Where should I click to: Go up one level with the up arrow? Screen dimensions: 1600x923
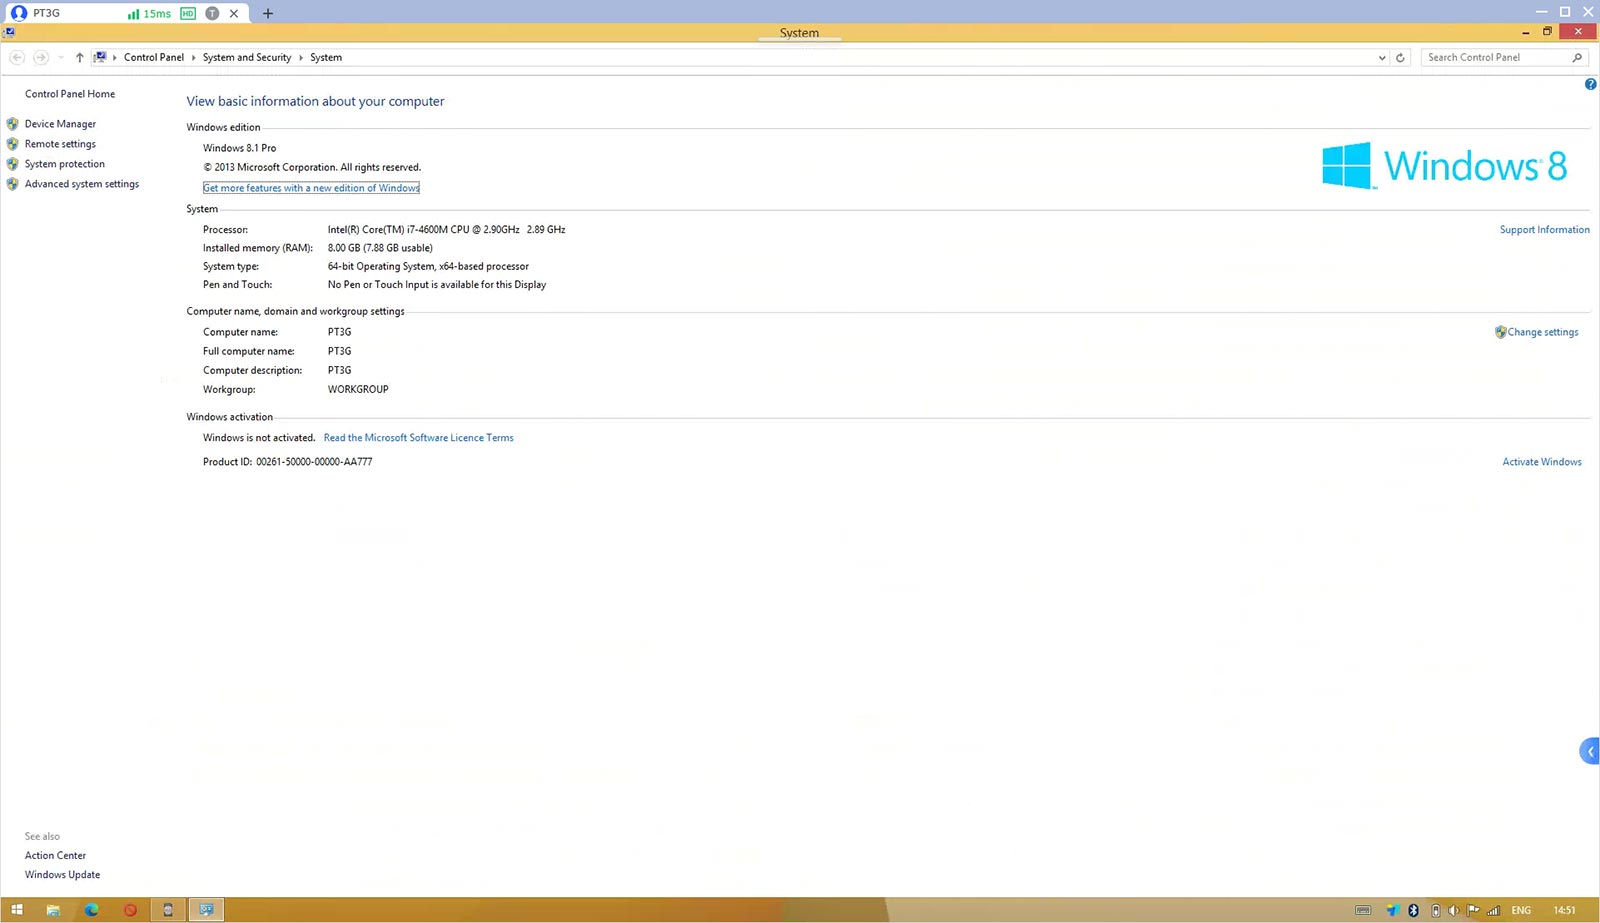[x=80, y=58]
